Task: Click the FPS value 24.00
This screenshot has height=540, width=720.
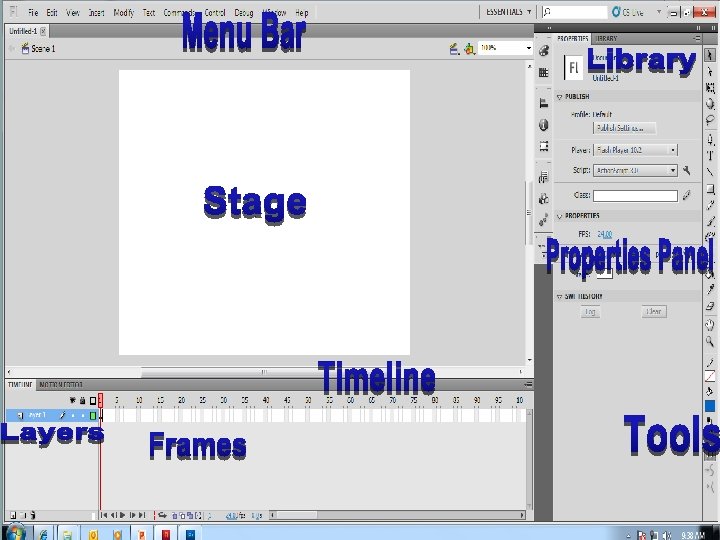Action: click(605, 234)
